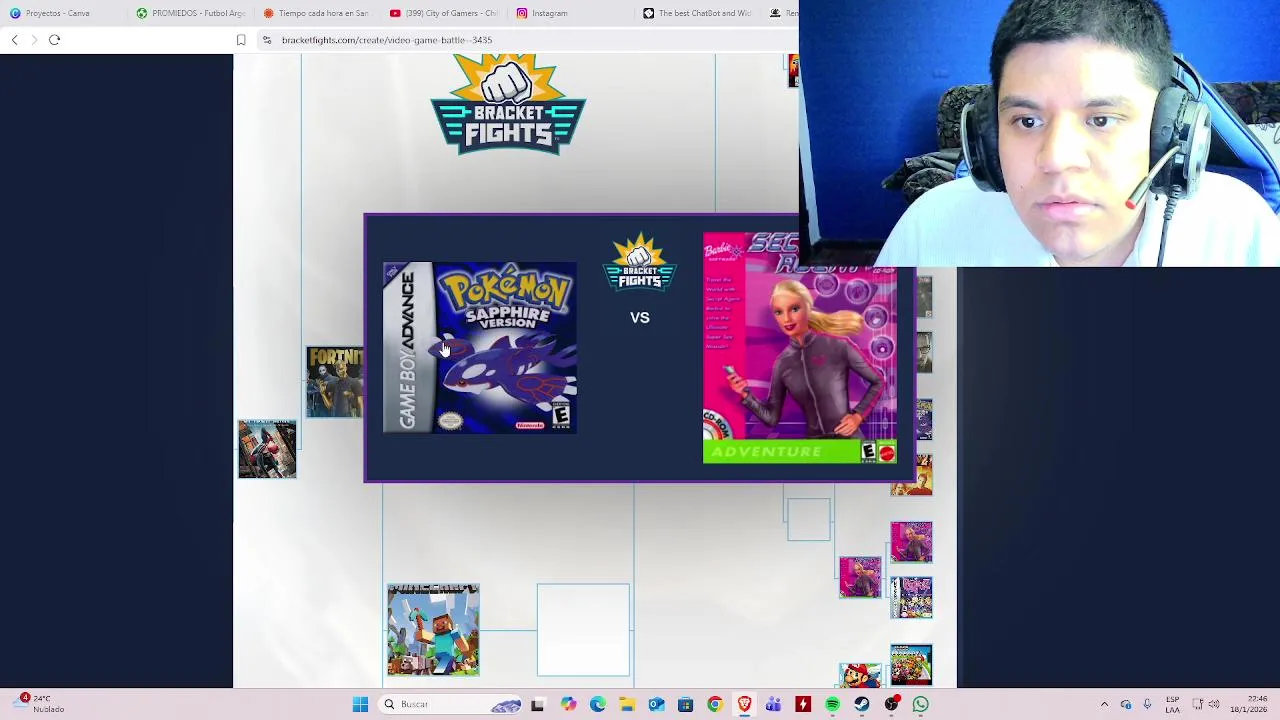This screenshot has width=1280, height=720.
Task: Open the red lightning app on taskbar
Action: click(802, 704)
